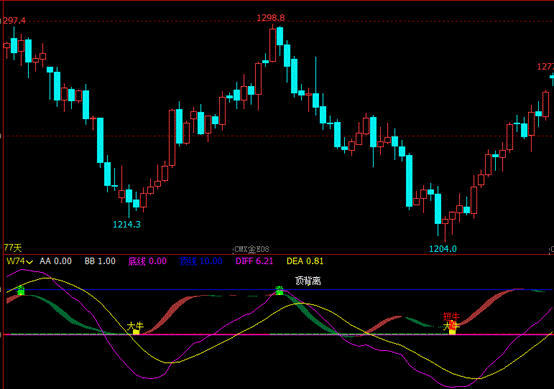Select the DEA 0.81 readout
This screenshot has width=554, height=389.
pyautogui.click(x=305, y=261)
